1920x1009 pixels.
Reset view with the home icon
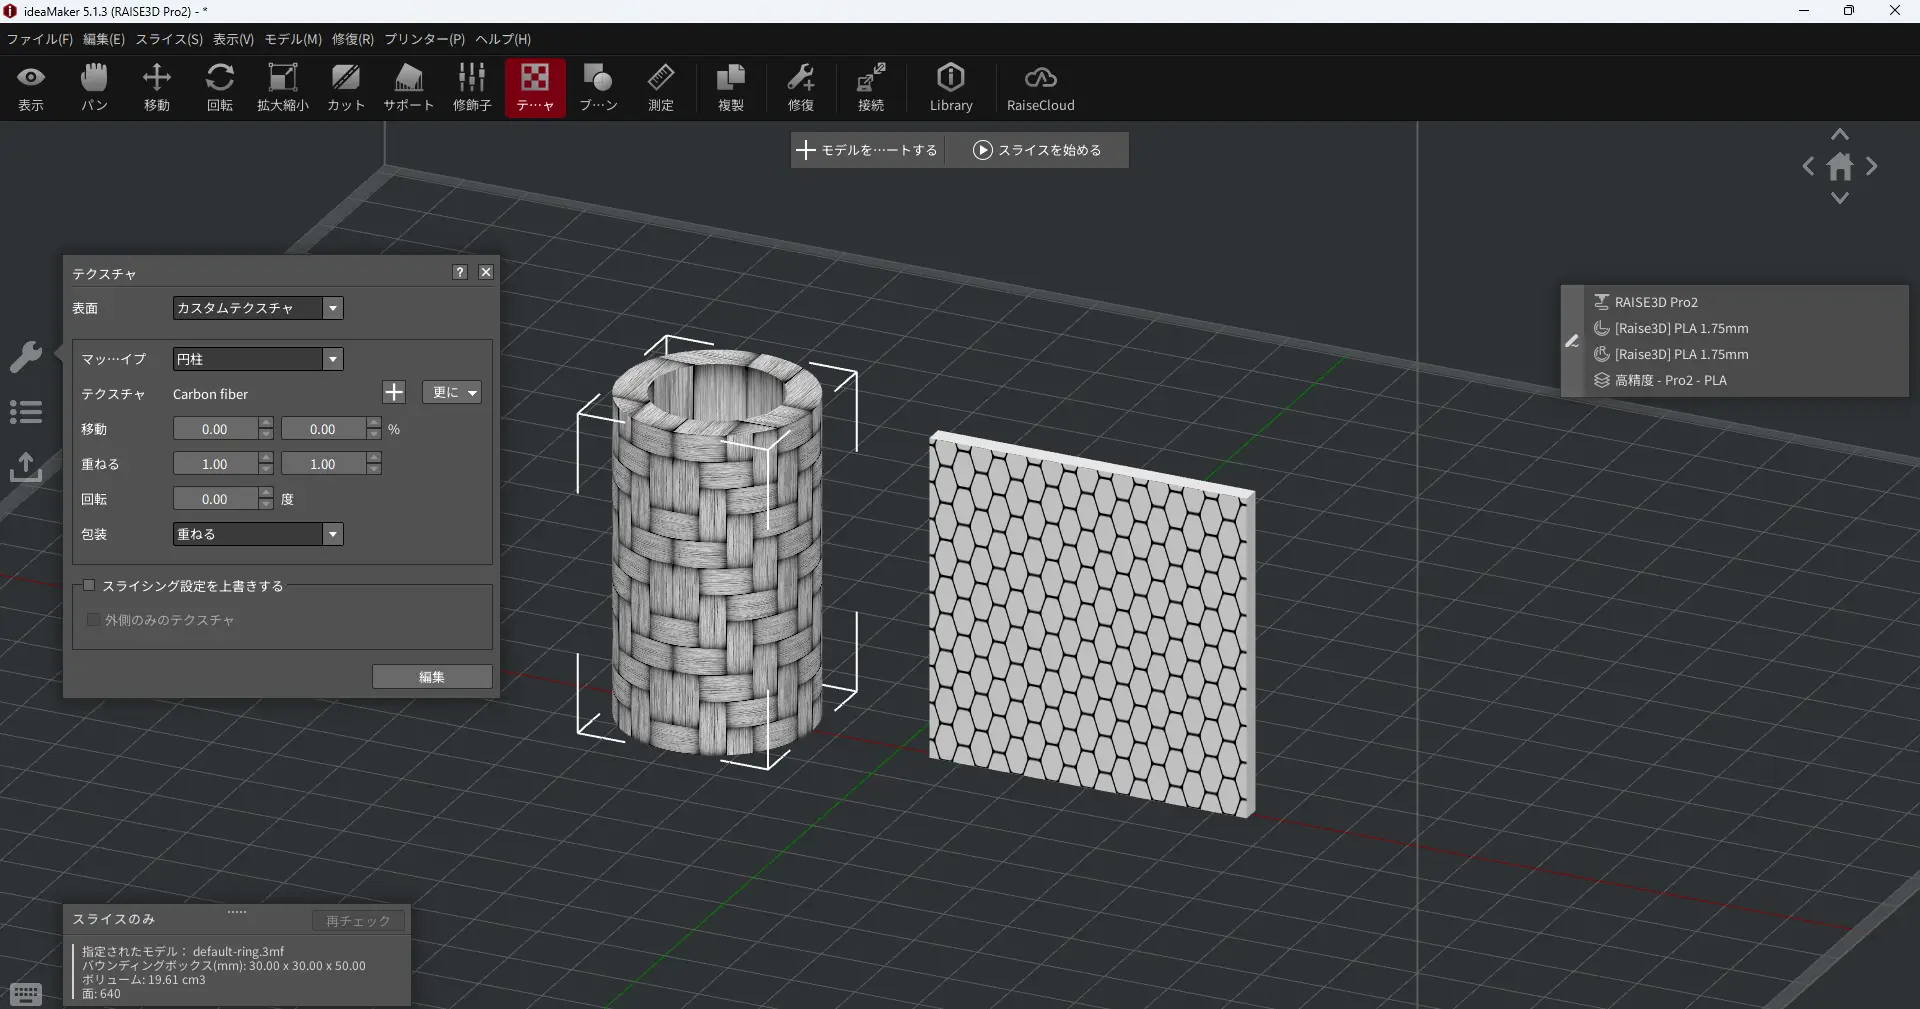click(1840, 167)
